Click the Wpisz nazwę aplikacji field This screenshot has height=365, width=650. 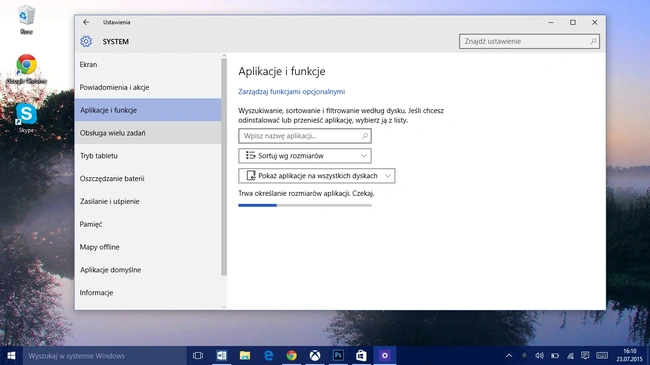click(305, 136)
